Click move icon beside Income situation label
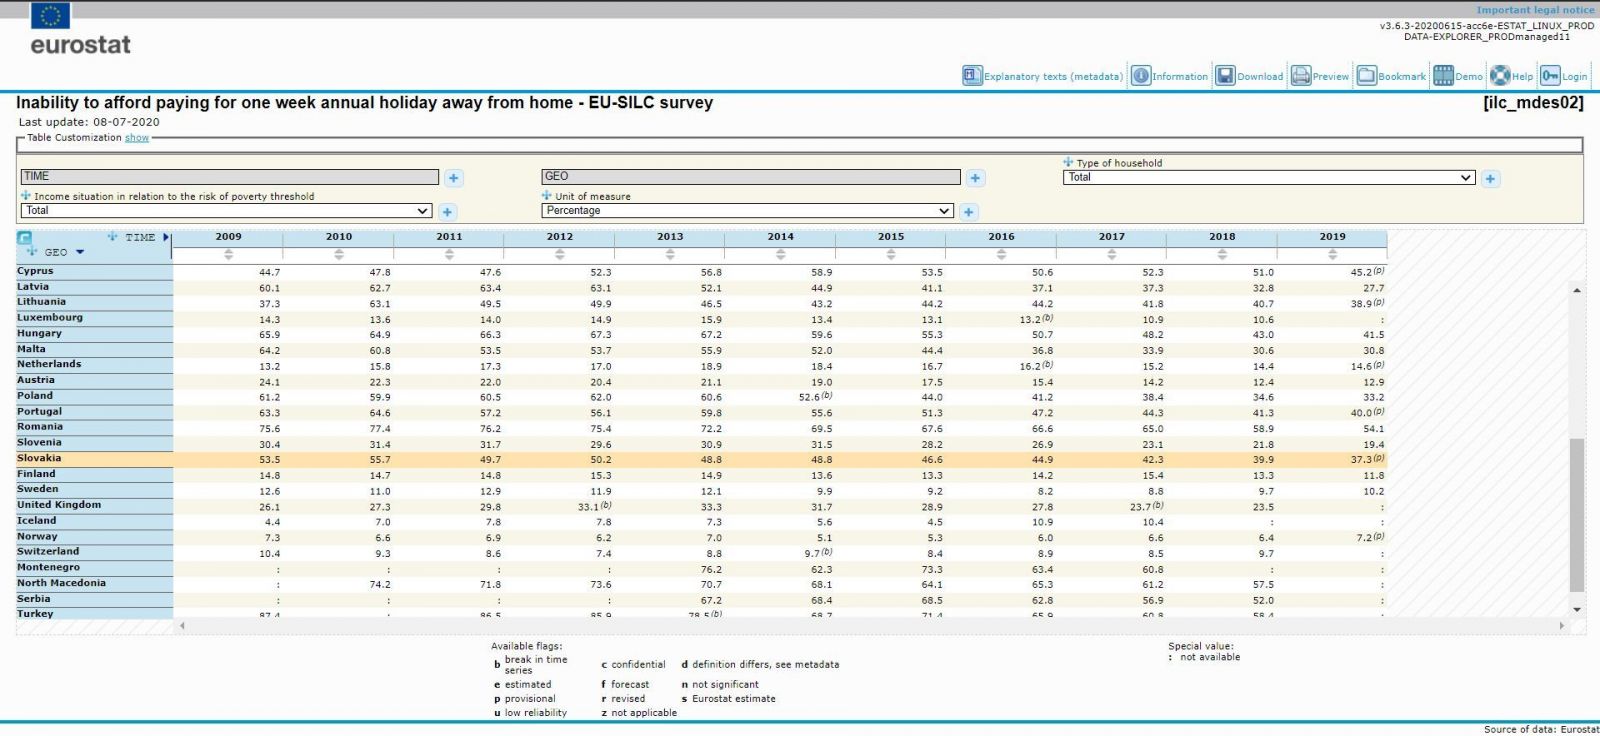This screenshot has width=1600, height=736. coord(26,196)
